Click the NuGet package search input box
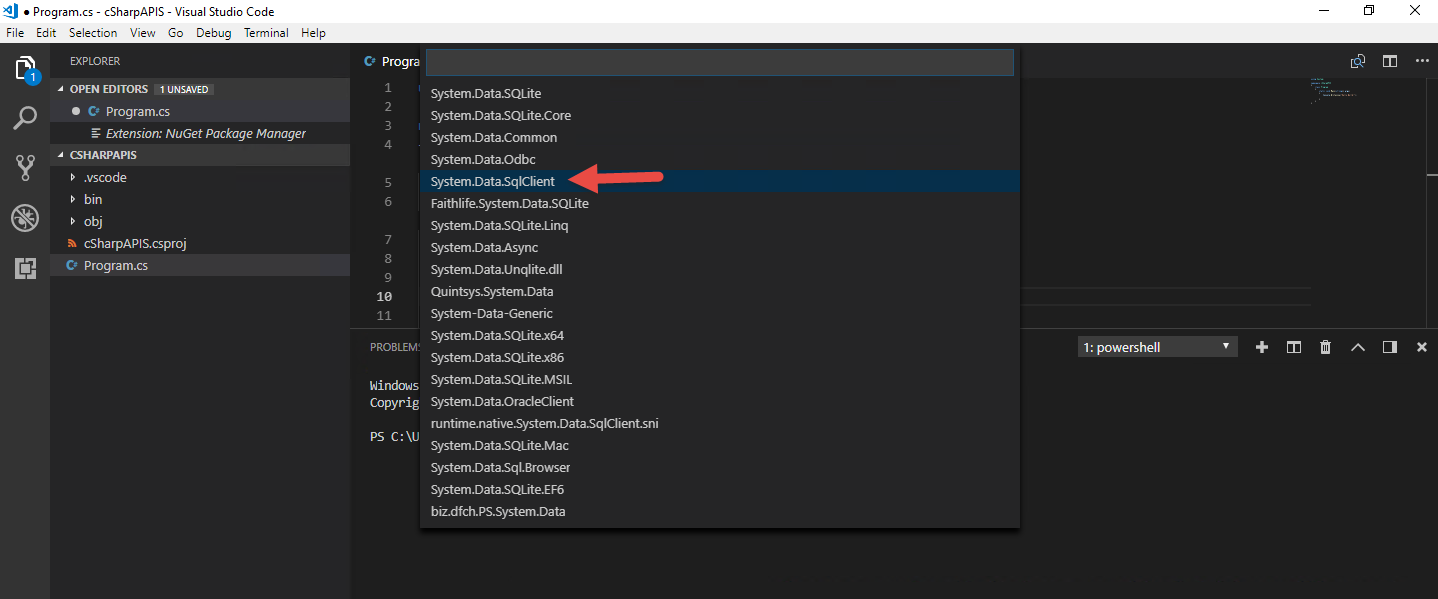1438x599 pixels. click(720, 62)
